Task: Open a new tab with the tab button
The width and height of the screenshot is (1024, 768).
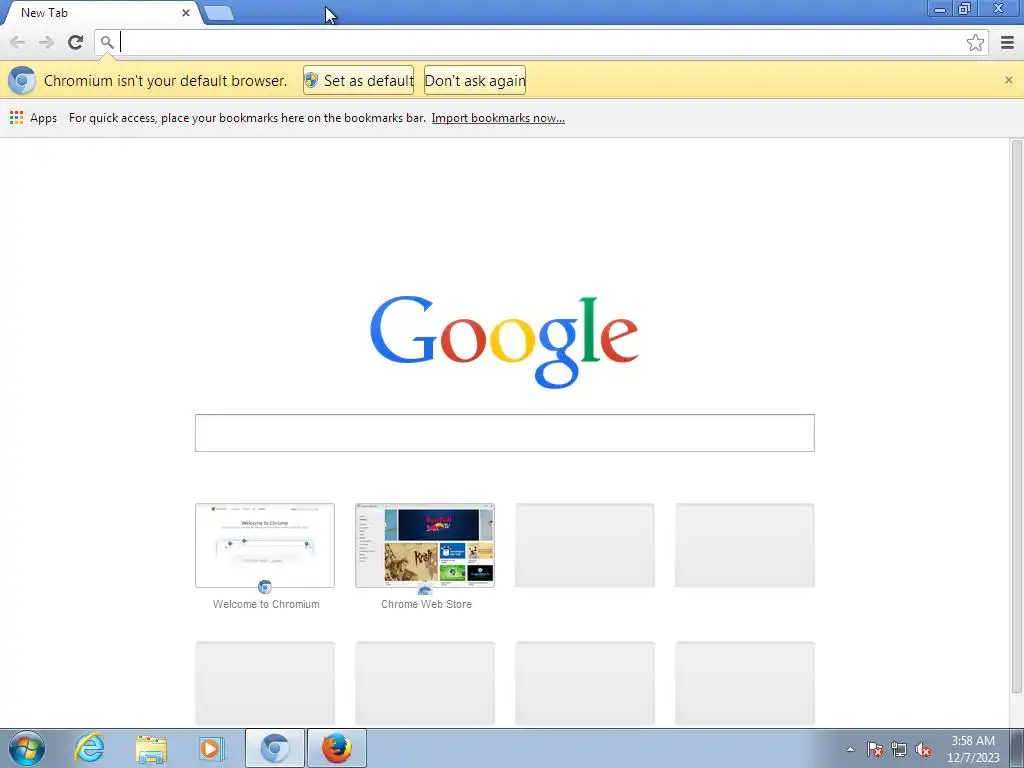Action: tap(218, 13)
